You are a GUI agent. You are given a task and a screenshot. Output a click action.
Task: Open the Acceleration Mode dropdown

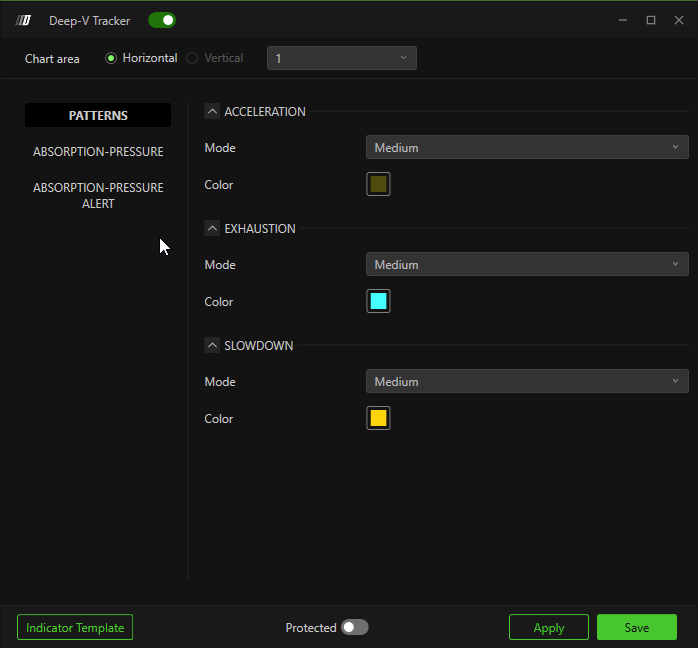[526, 148]
